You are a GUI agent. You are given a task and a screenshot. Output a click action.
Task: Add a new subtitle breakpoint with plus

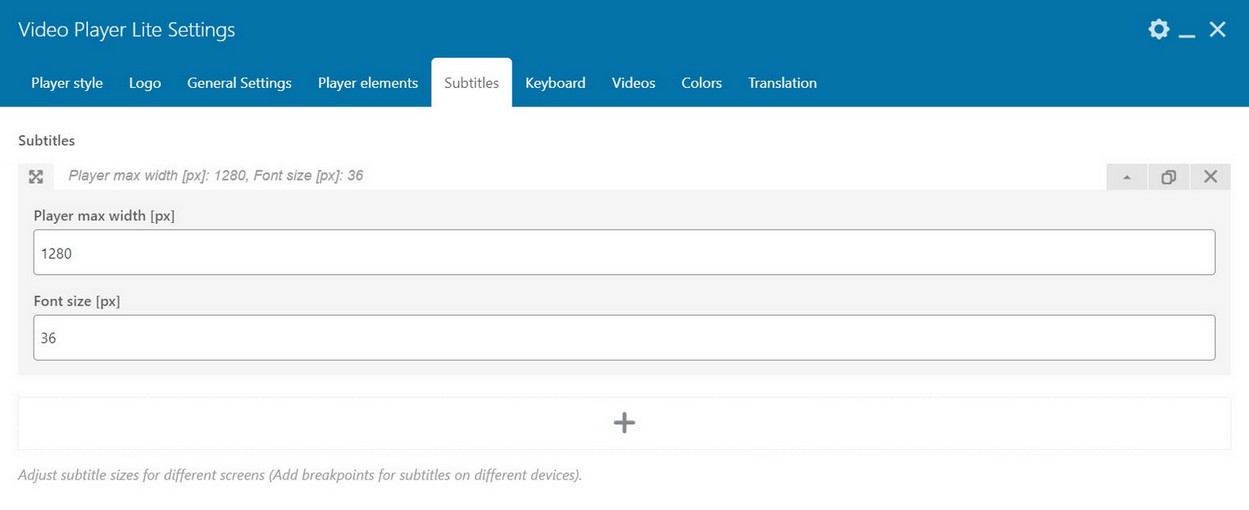point(624,423)
